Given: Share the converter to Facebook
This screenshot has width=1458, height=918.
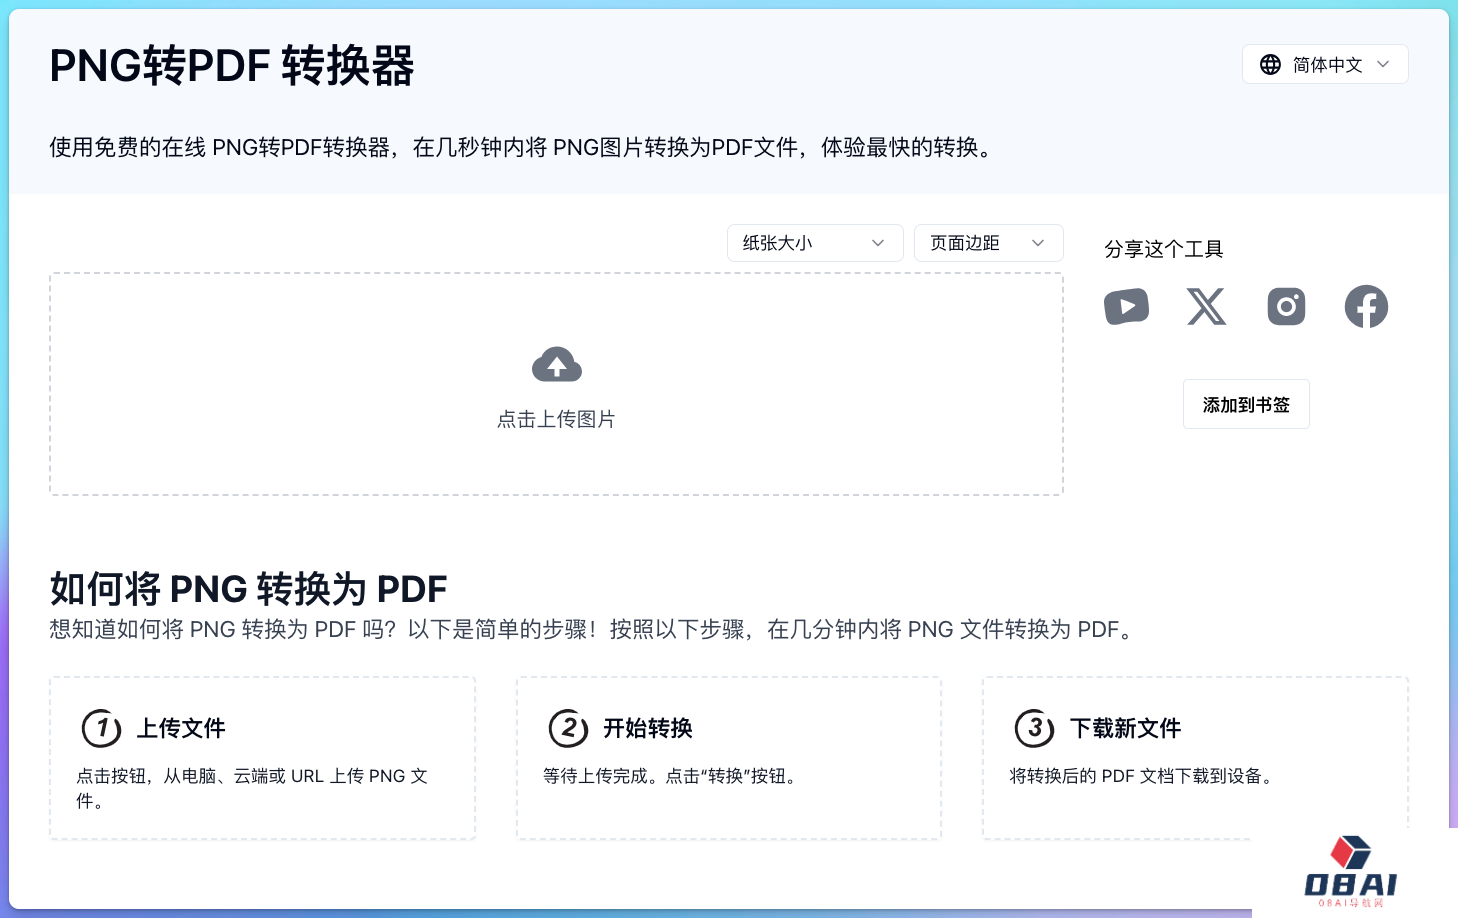Looking at the screenshot, I should (x=1366, y=307).
